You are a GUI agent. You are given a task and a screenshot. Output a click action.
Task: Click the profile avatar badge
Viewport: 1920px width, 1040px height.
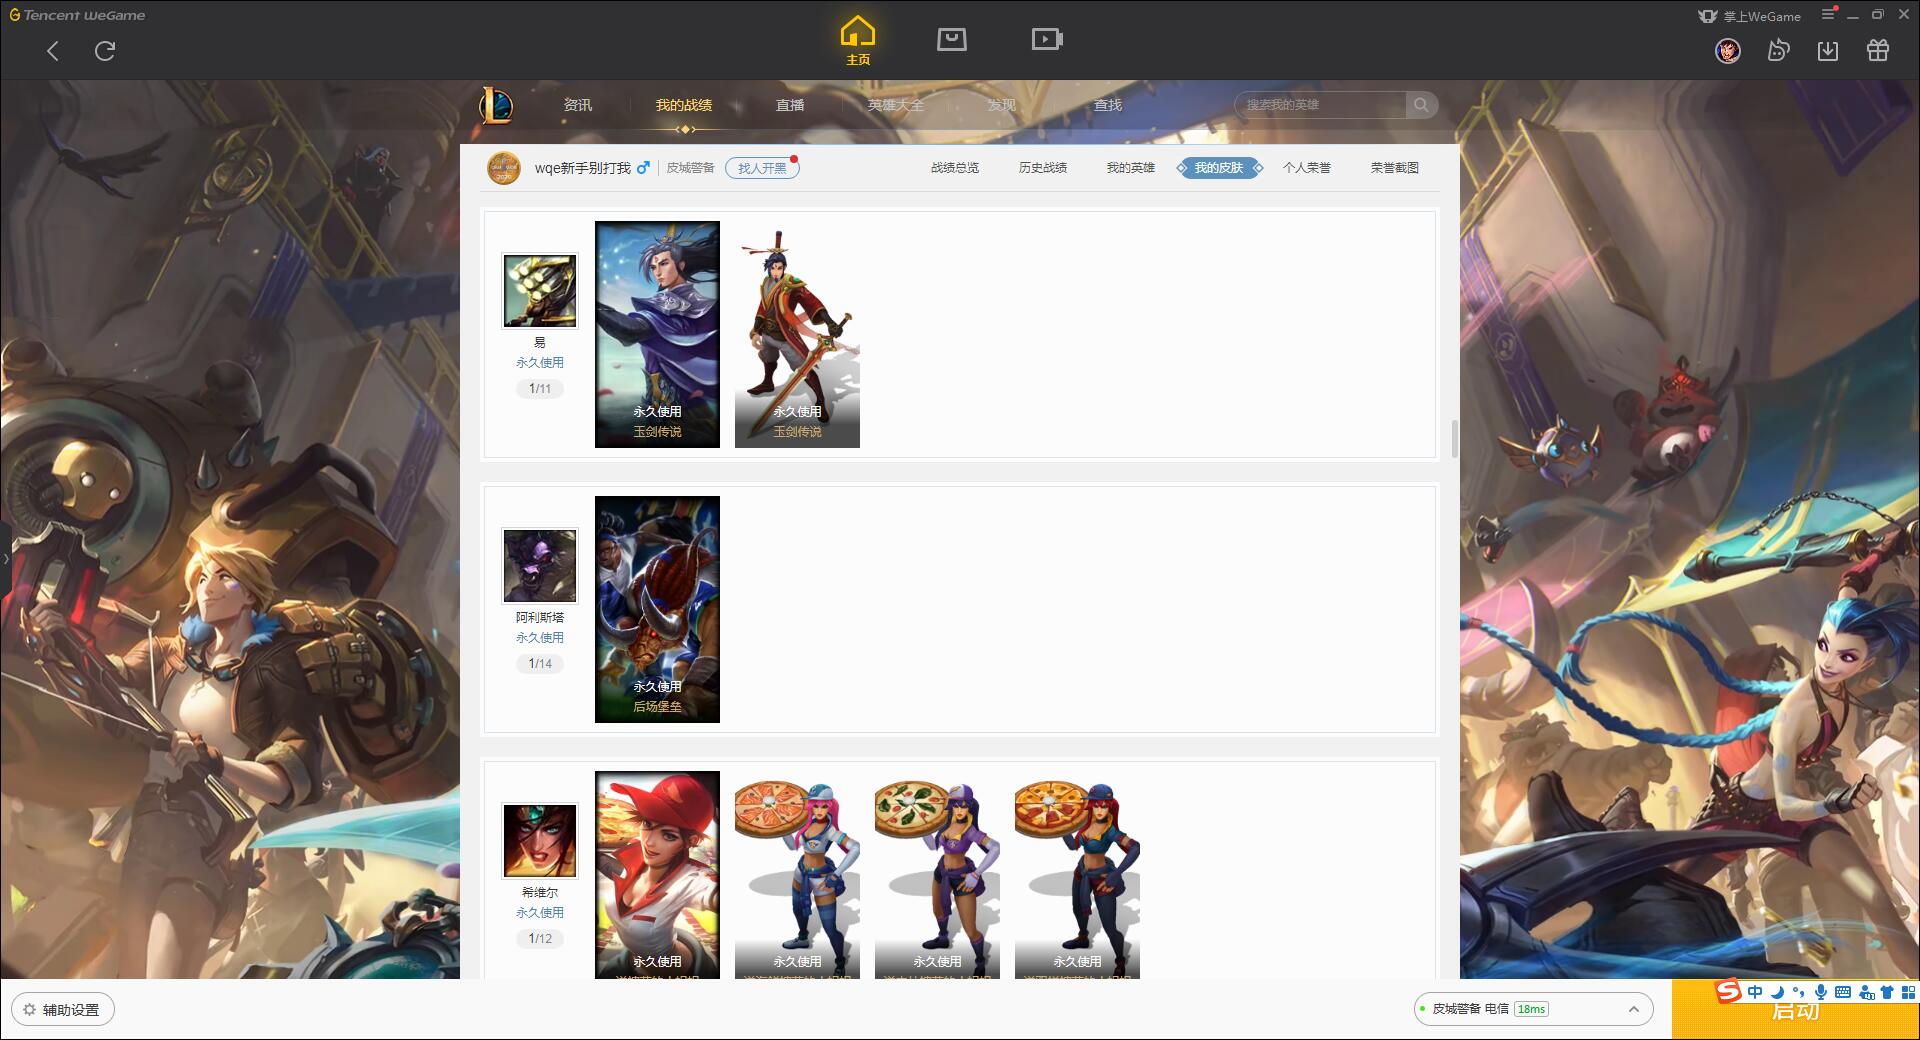[x=503, y=168]
